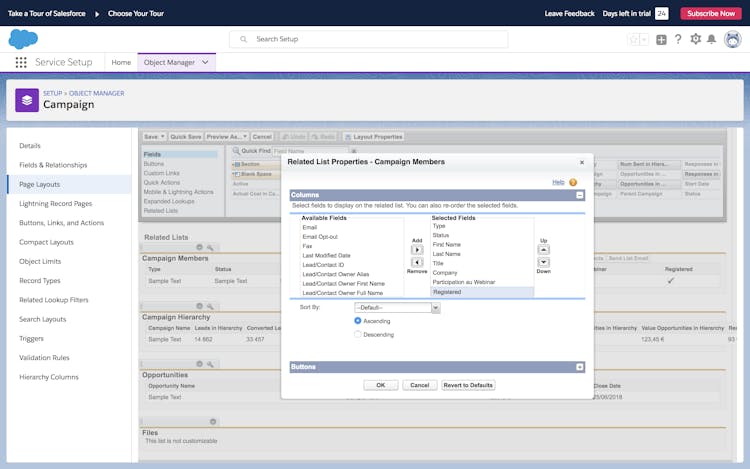The width and height of the screenshot is (750, 469).
Task: Move selected field Up with arrow
Action: pos(543,250)
